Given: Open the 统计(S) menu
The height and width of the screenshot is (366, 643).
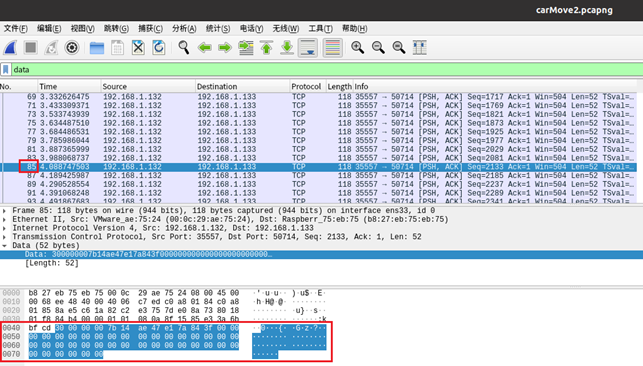Looking at the screenshot, I should 218,28.
